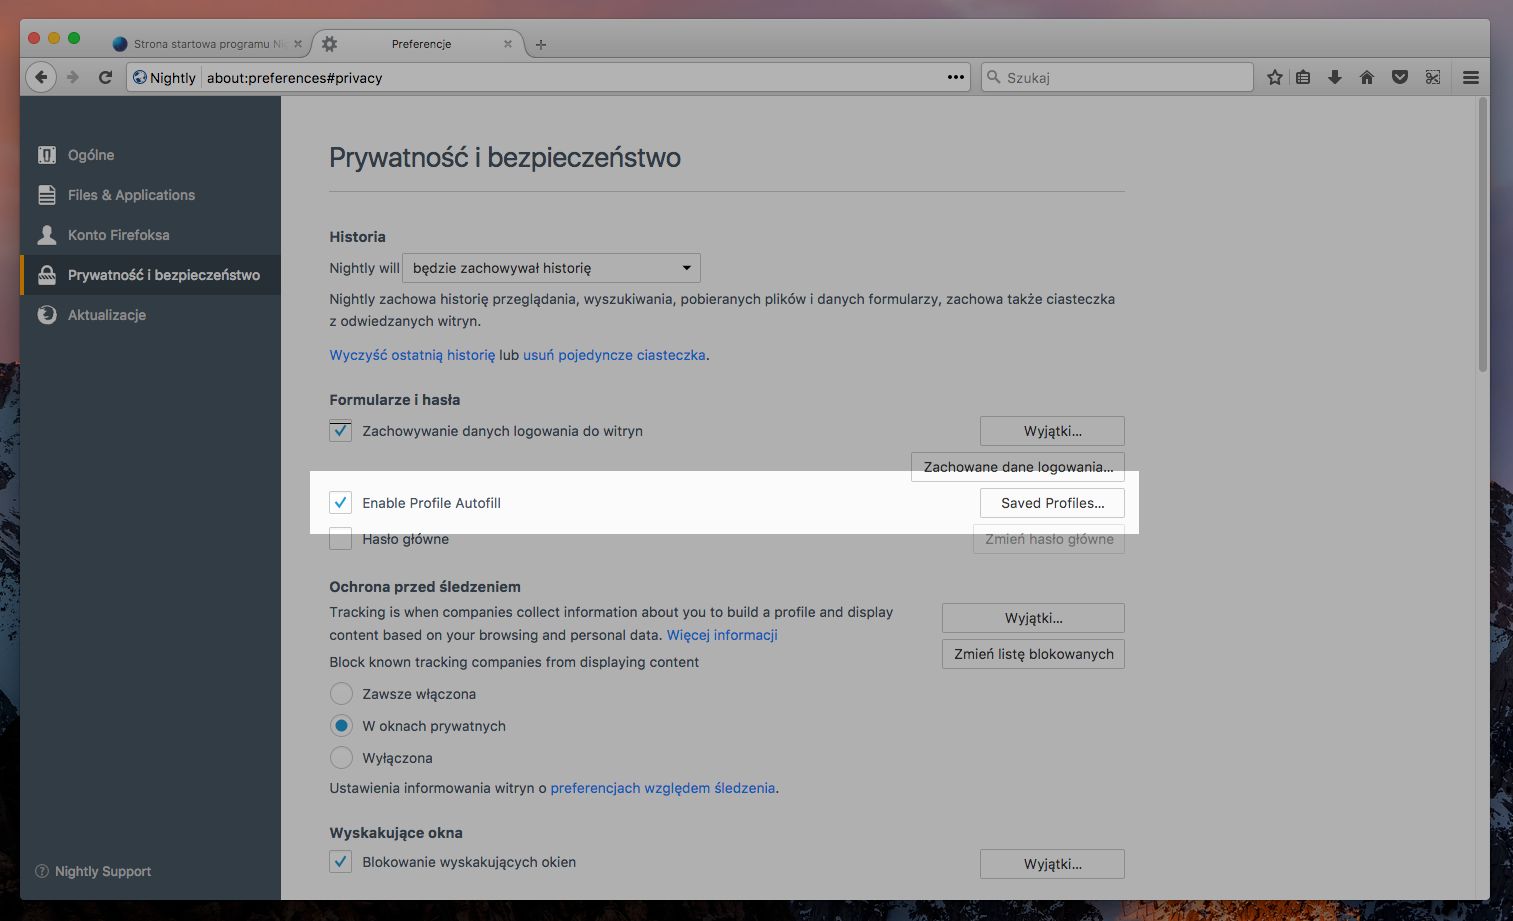Click the Prywatność i bezpieczeństwo page heading

click(505, 157)
